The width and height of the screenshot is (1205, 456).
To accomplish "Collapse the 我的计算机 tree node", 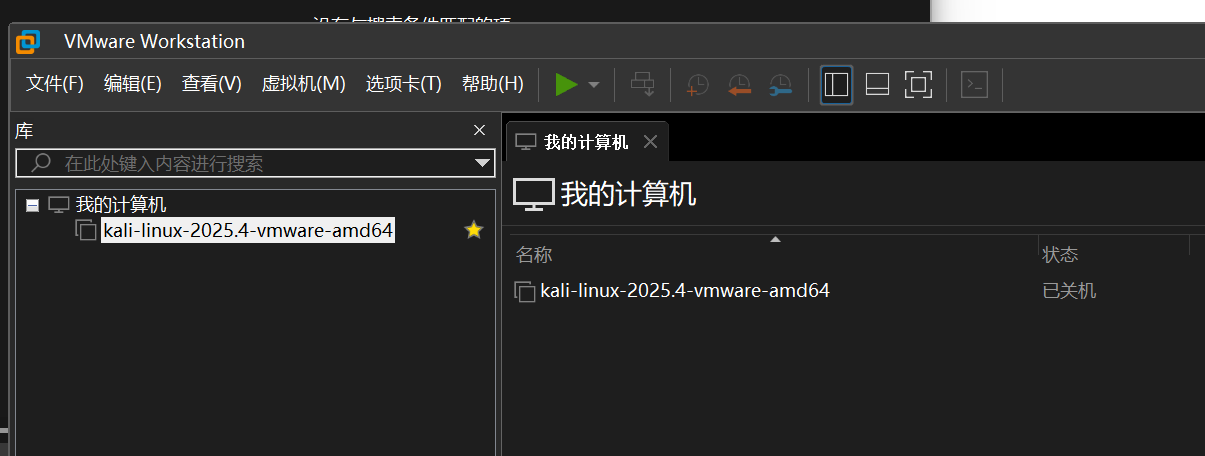I will click(32, 205).
